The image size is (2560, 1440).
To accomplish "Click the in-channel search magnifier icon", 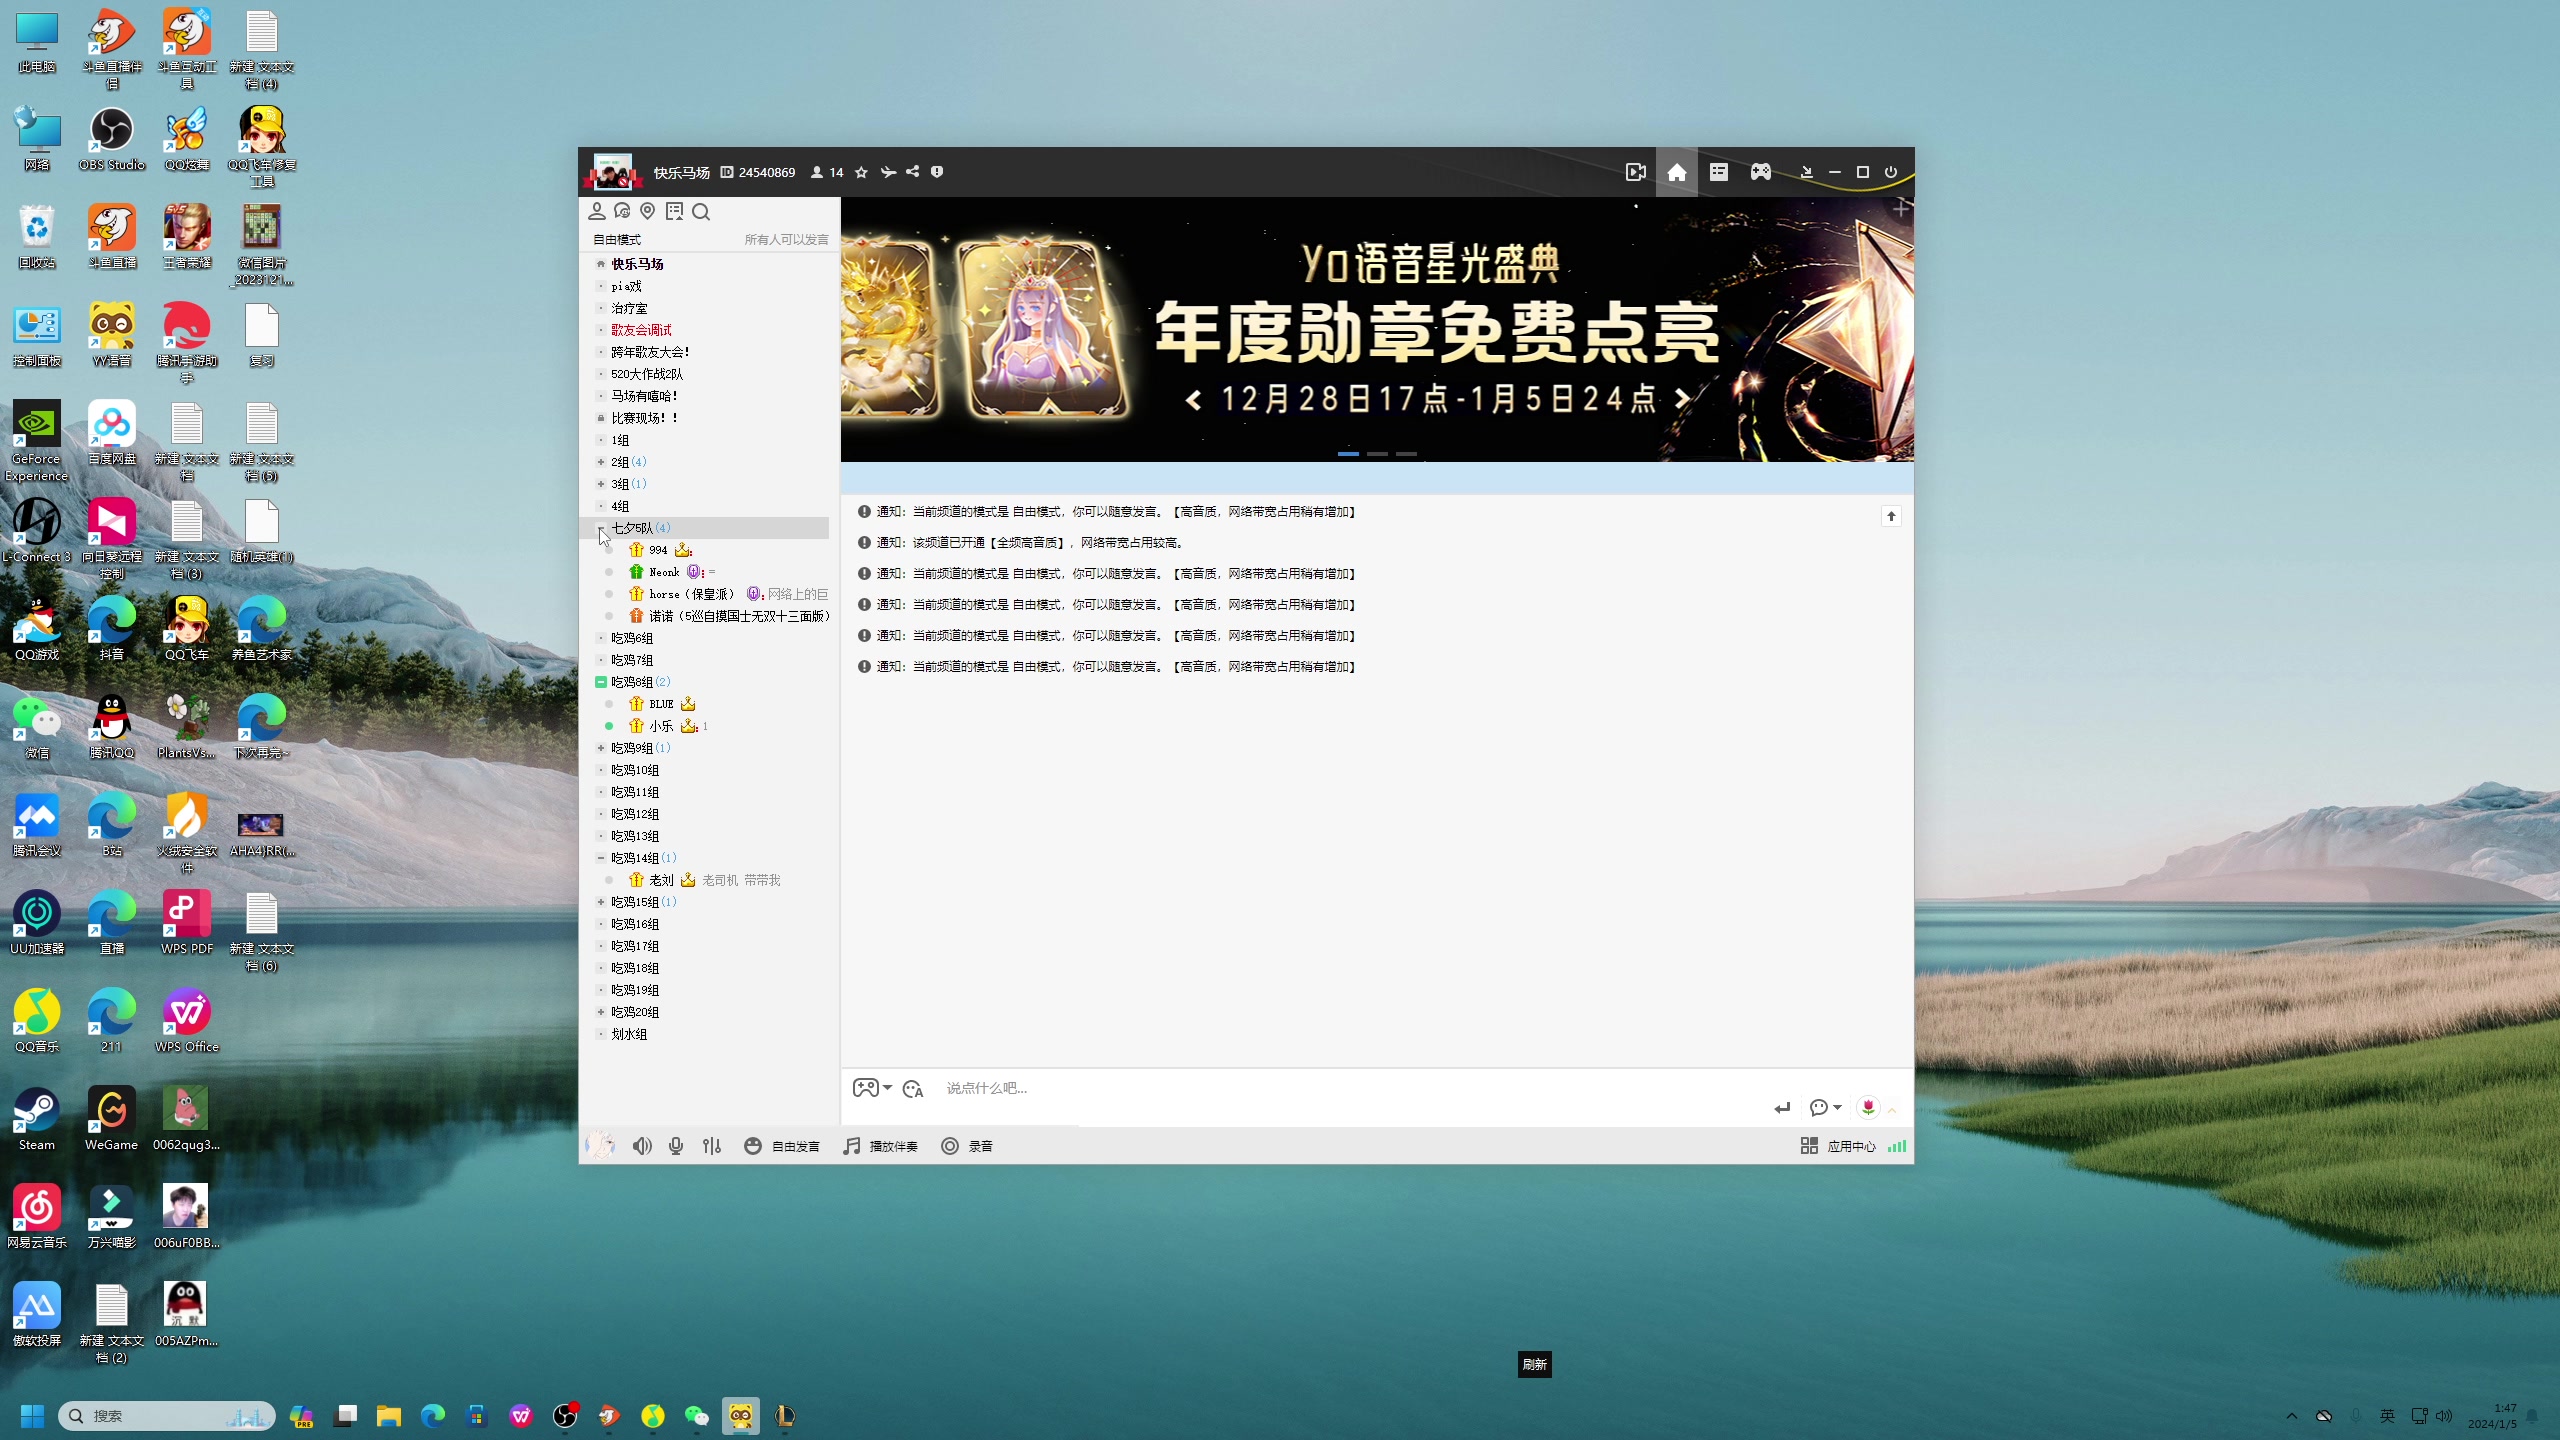I will [x=701, y=211].
